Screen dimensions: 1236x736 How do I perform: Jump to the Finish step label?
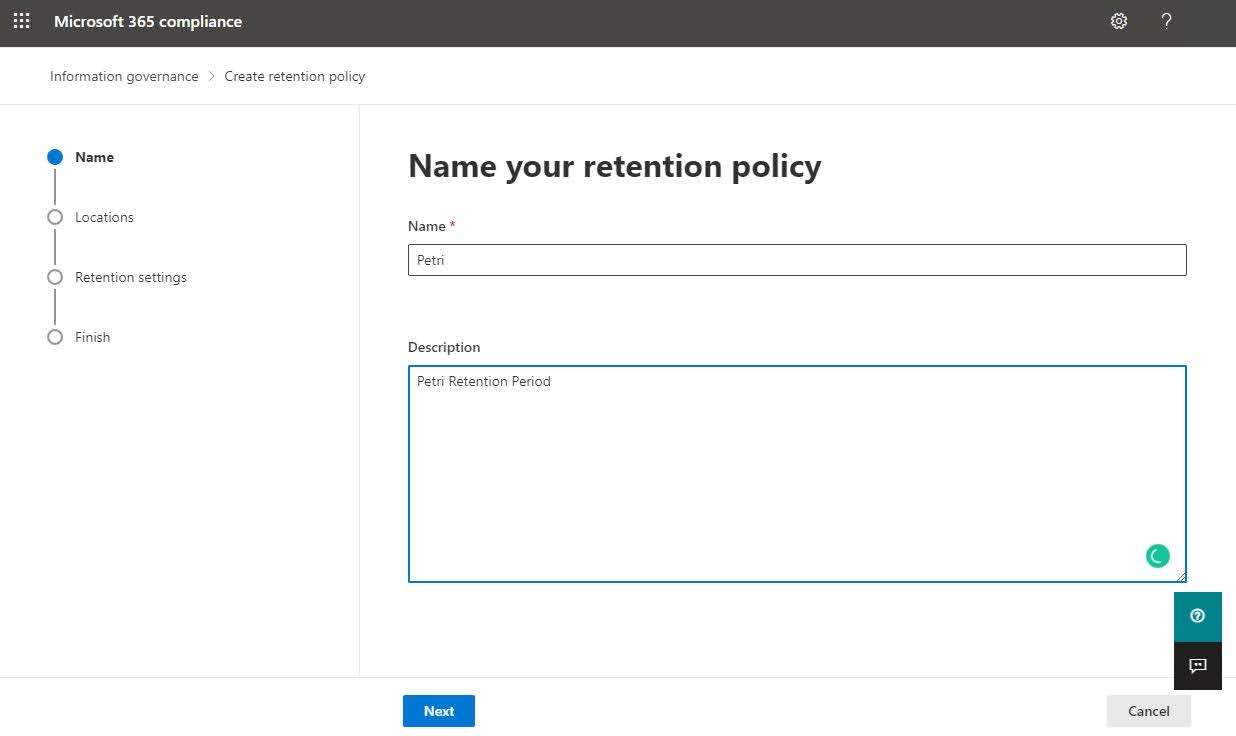click(x=92, y=337)
